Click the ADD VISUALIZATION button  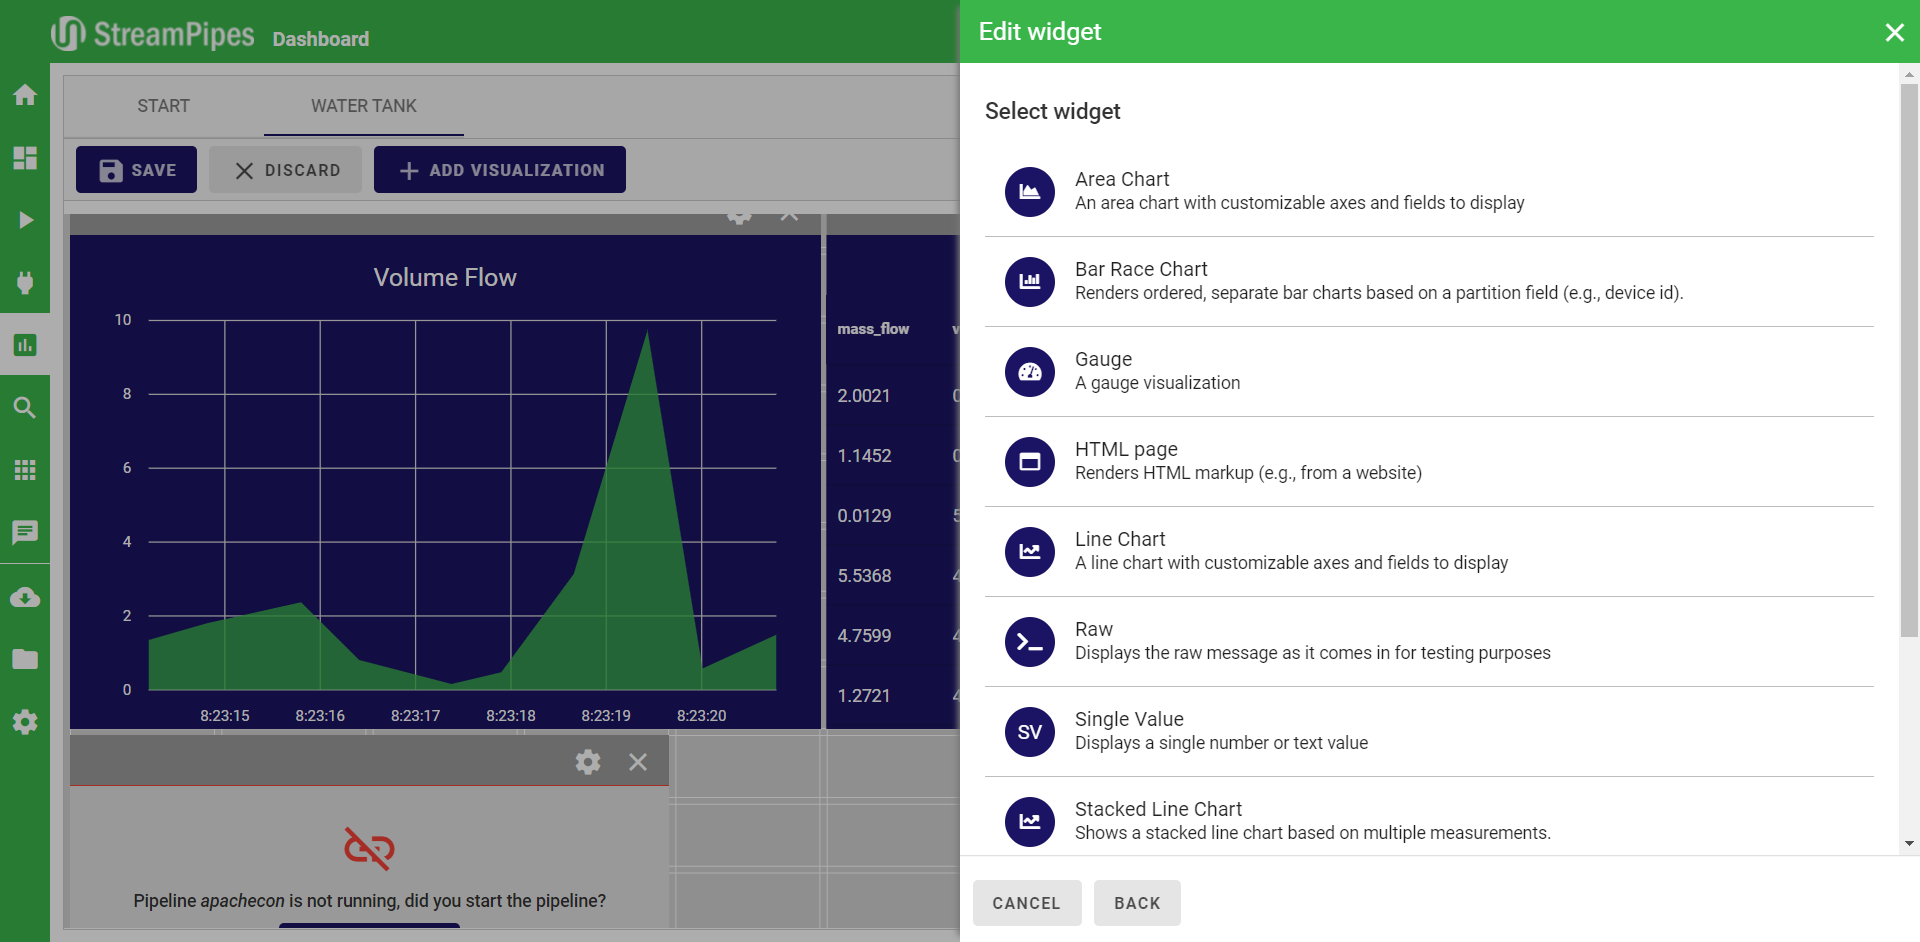point(500,170)
